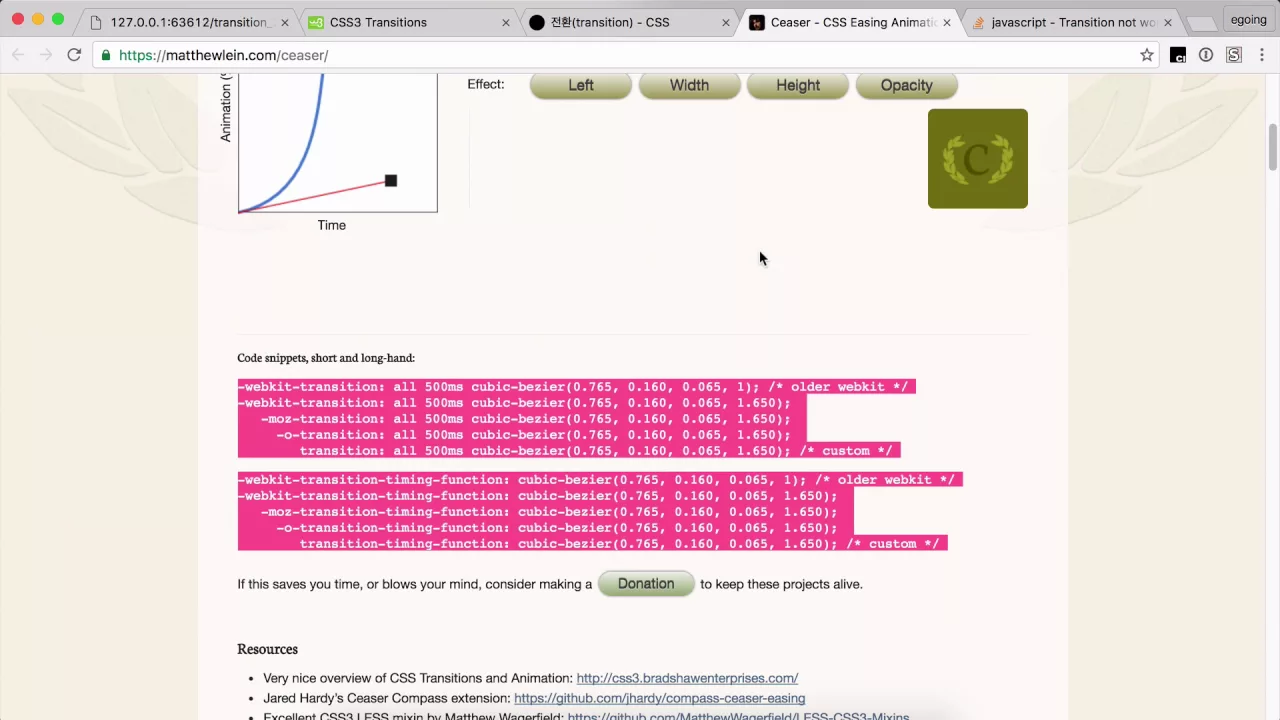Click the 'Effect:' label
The width and height of the screenshot is (1280, 720).
pyautogui.click(x=486, y=84)
